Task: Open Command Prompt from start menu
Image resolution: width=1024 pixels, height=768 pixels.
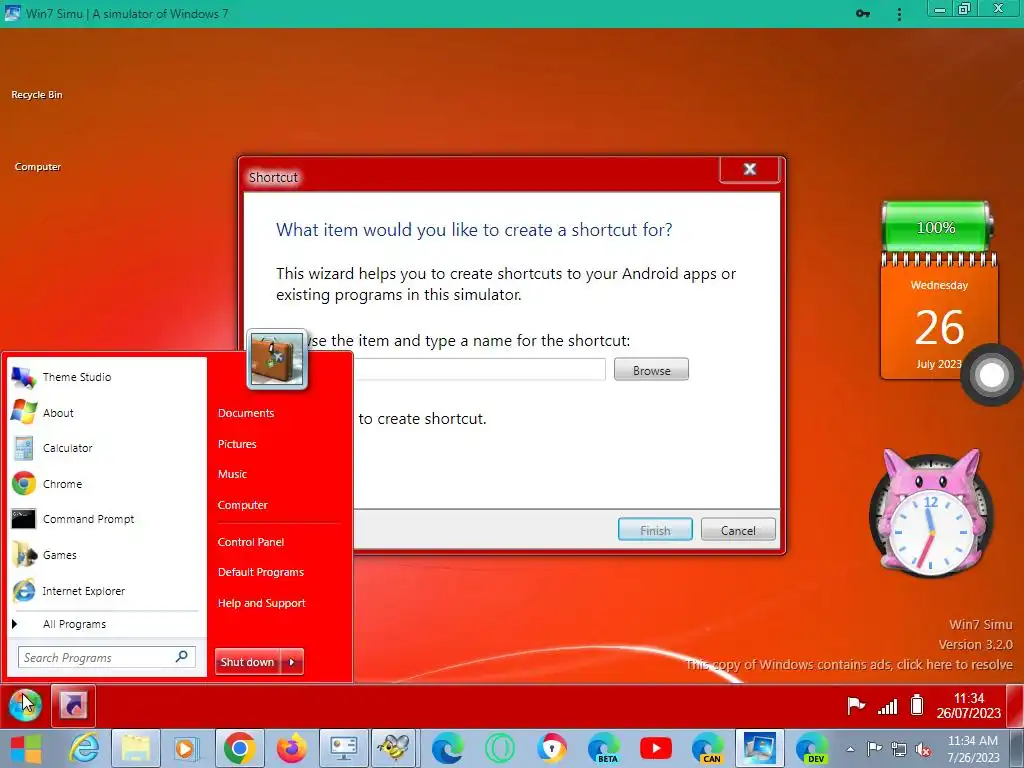Action: (104, 519)
